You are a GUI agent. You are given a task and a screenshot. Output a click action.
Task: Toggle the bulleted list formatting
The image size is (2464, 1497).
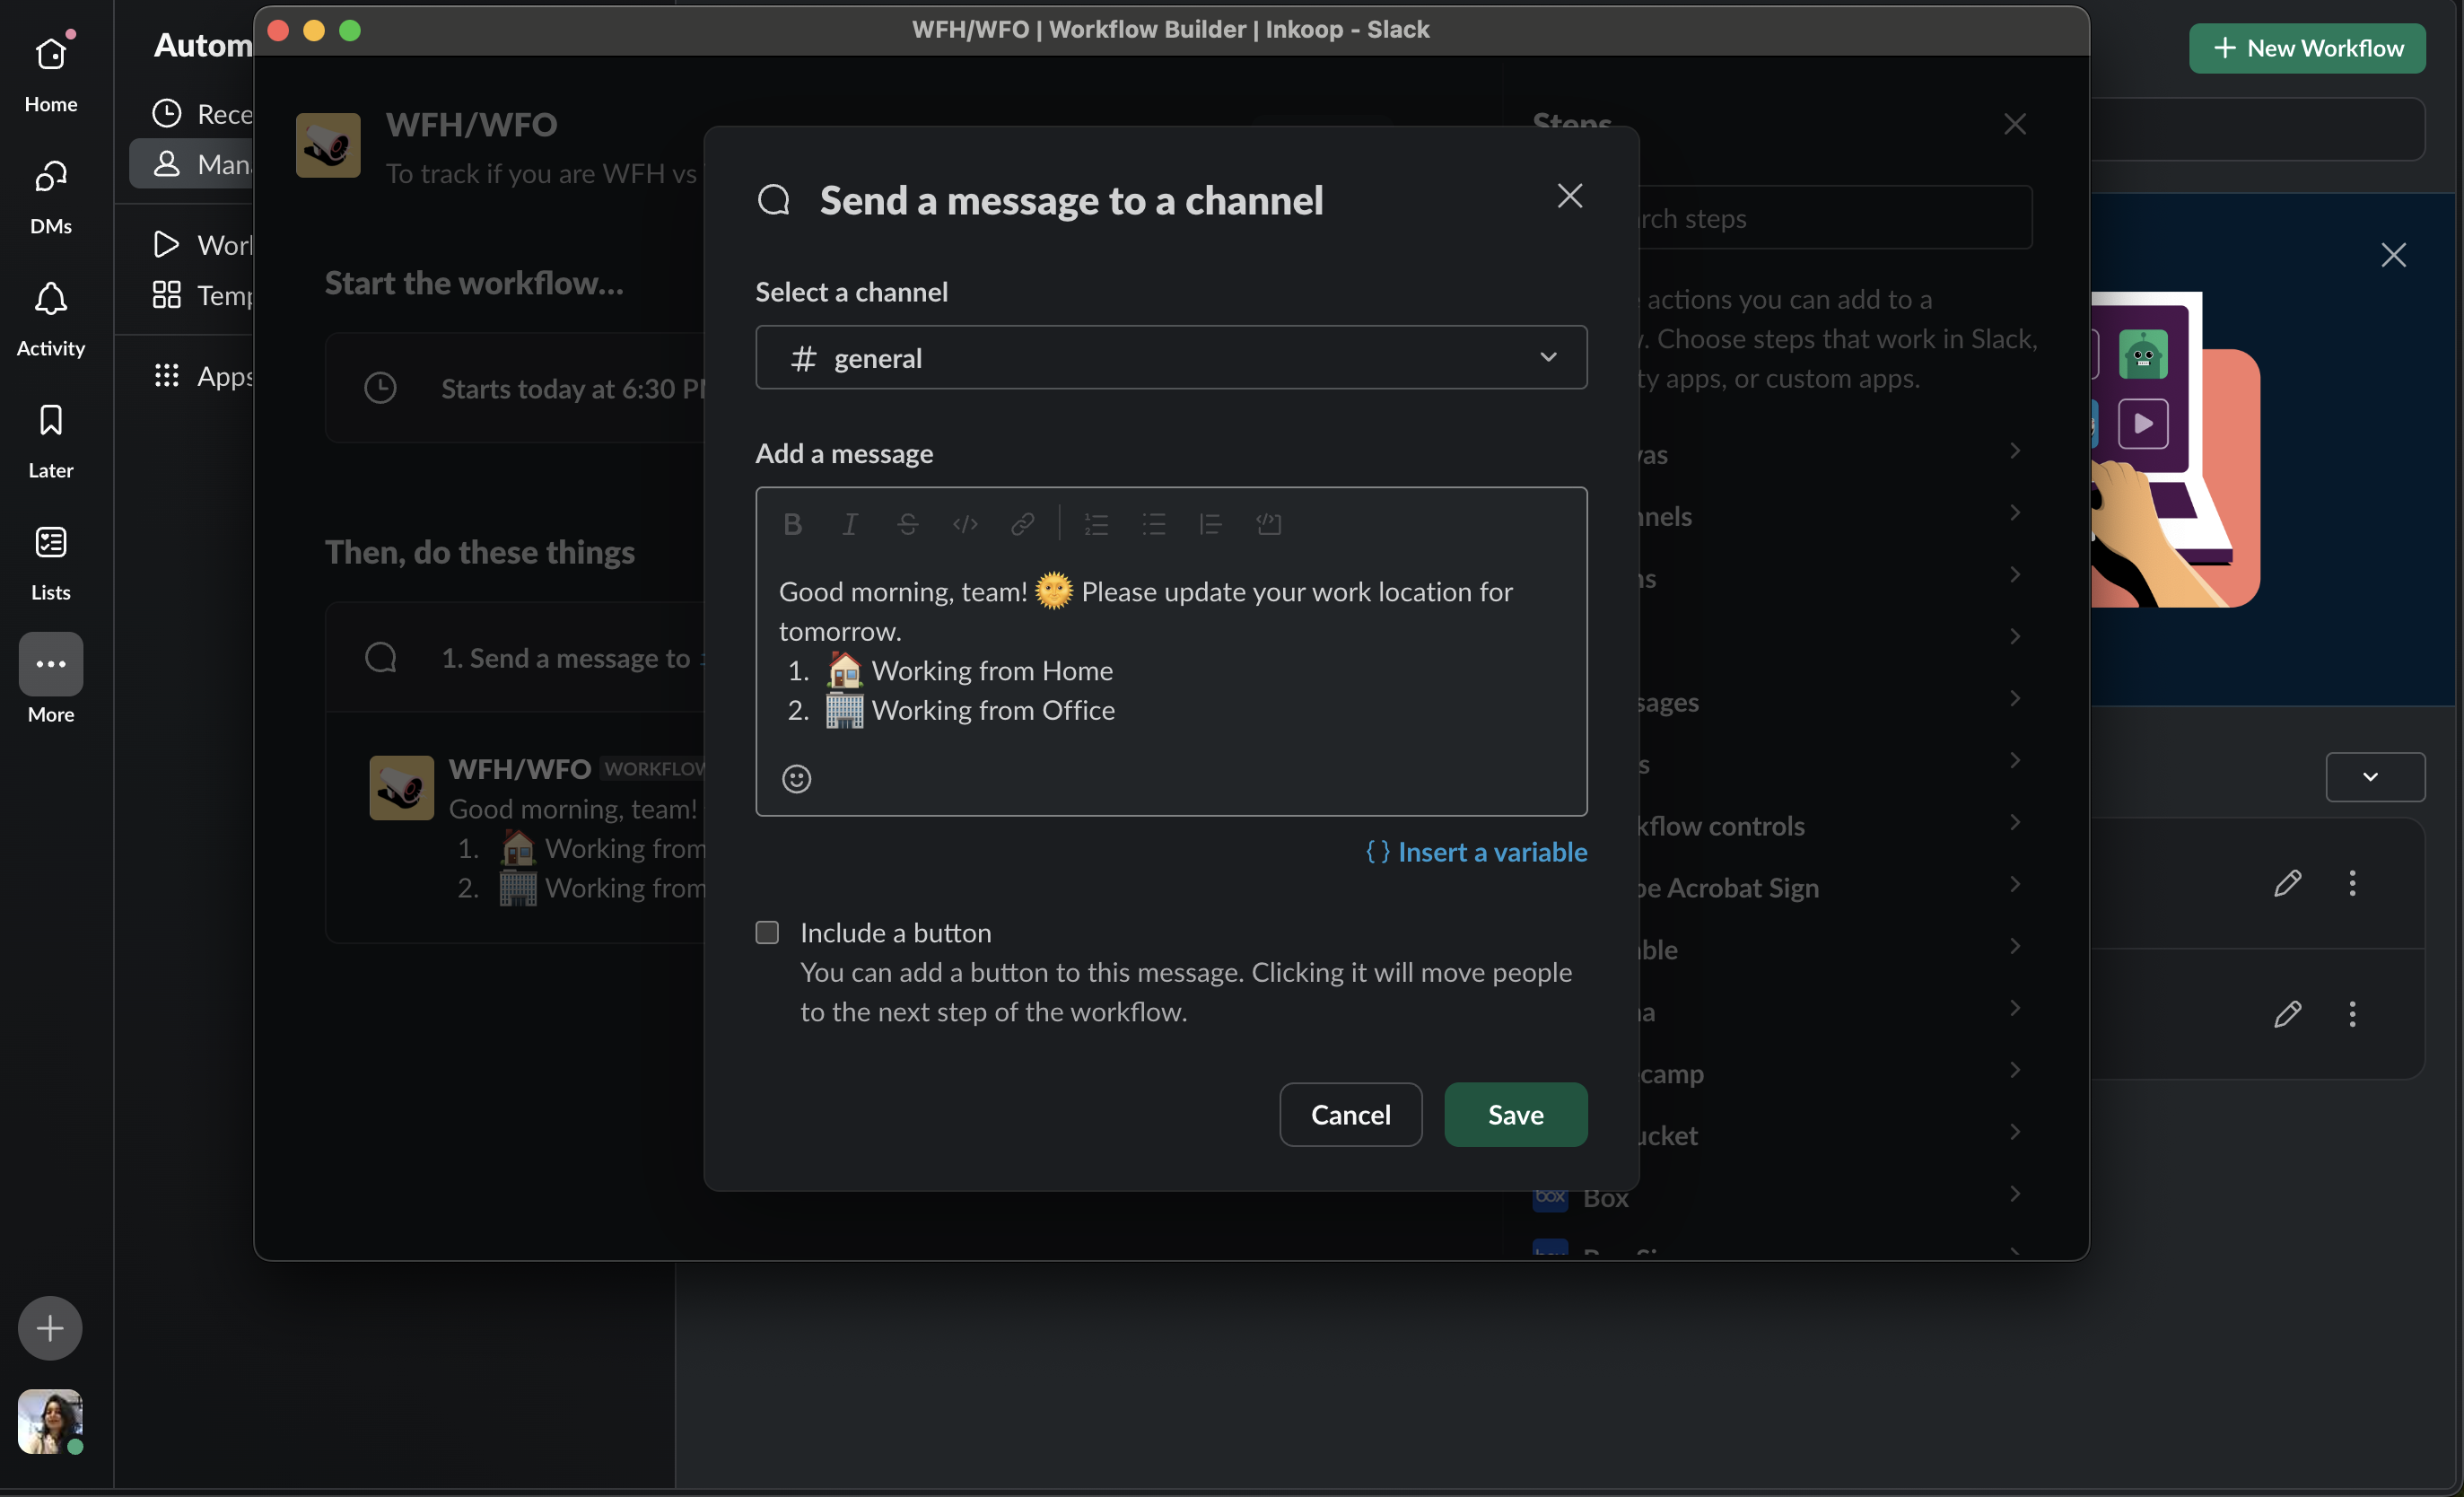(1154, 524)
